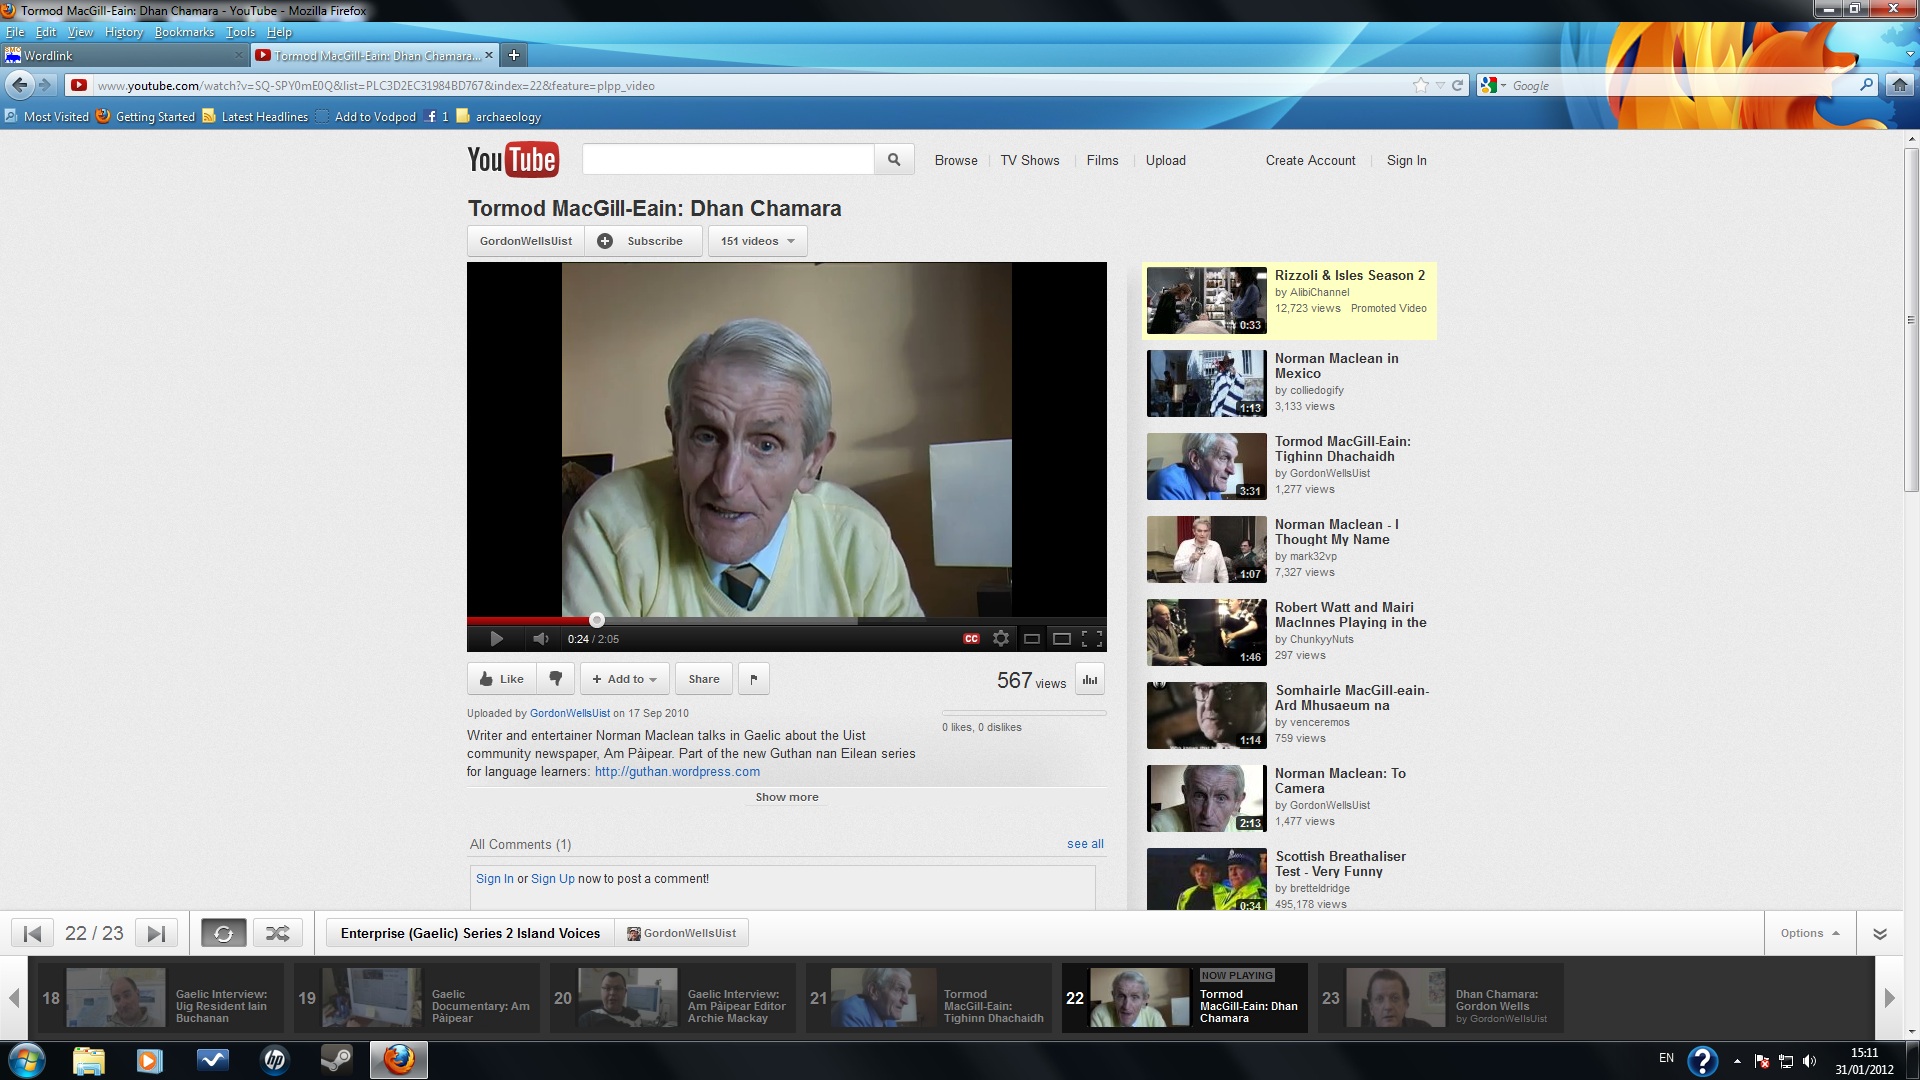Click the Subscribe button
1920x1080 pixels.
click(x=643, y=241)
